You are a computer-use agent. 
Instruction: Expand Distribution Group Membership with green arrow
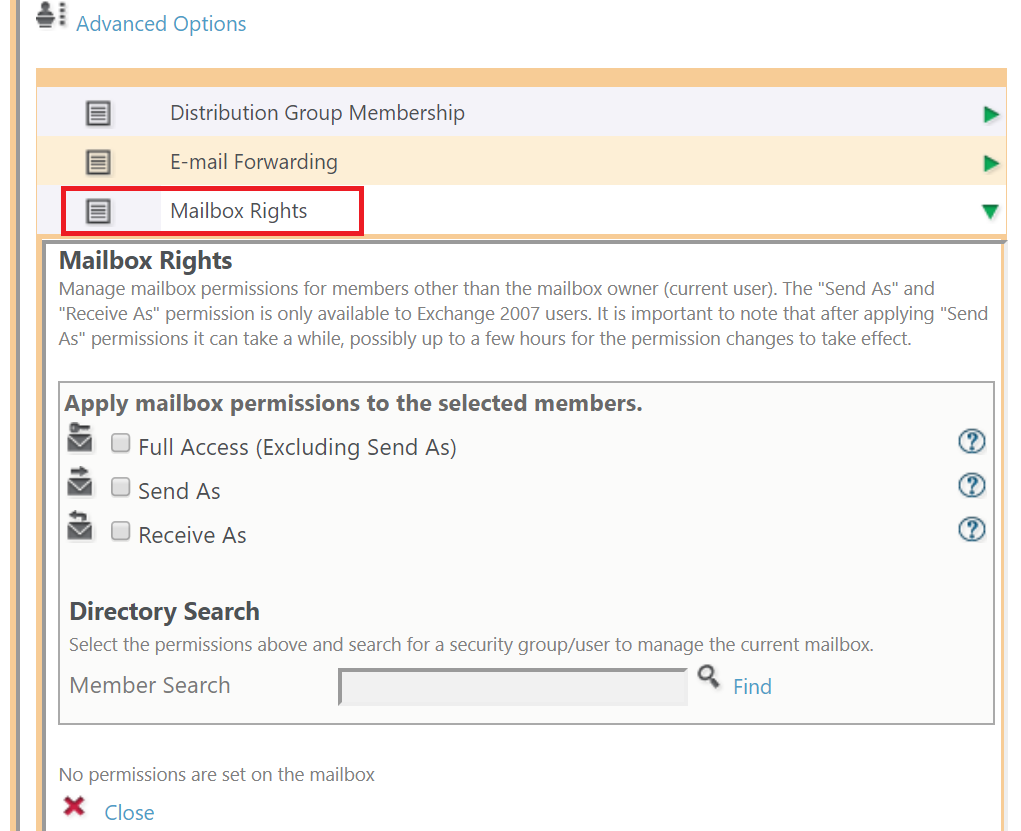tap(991, 115)
